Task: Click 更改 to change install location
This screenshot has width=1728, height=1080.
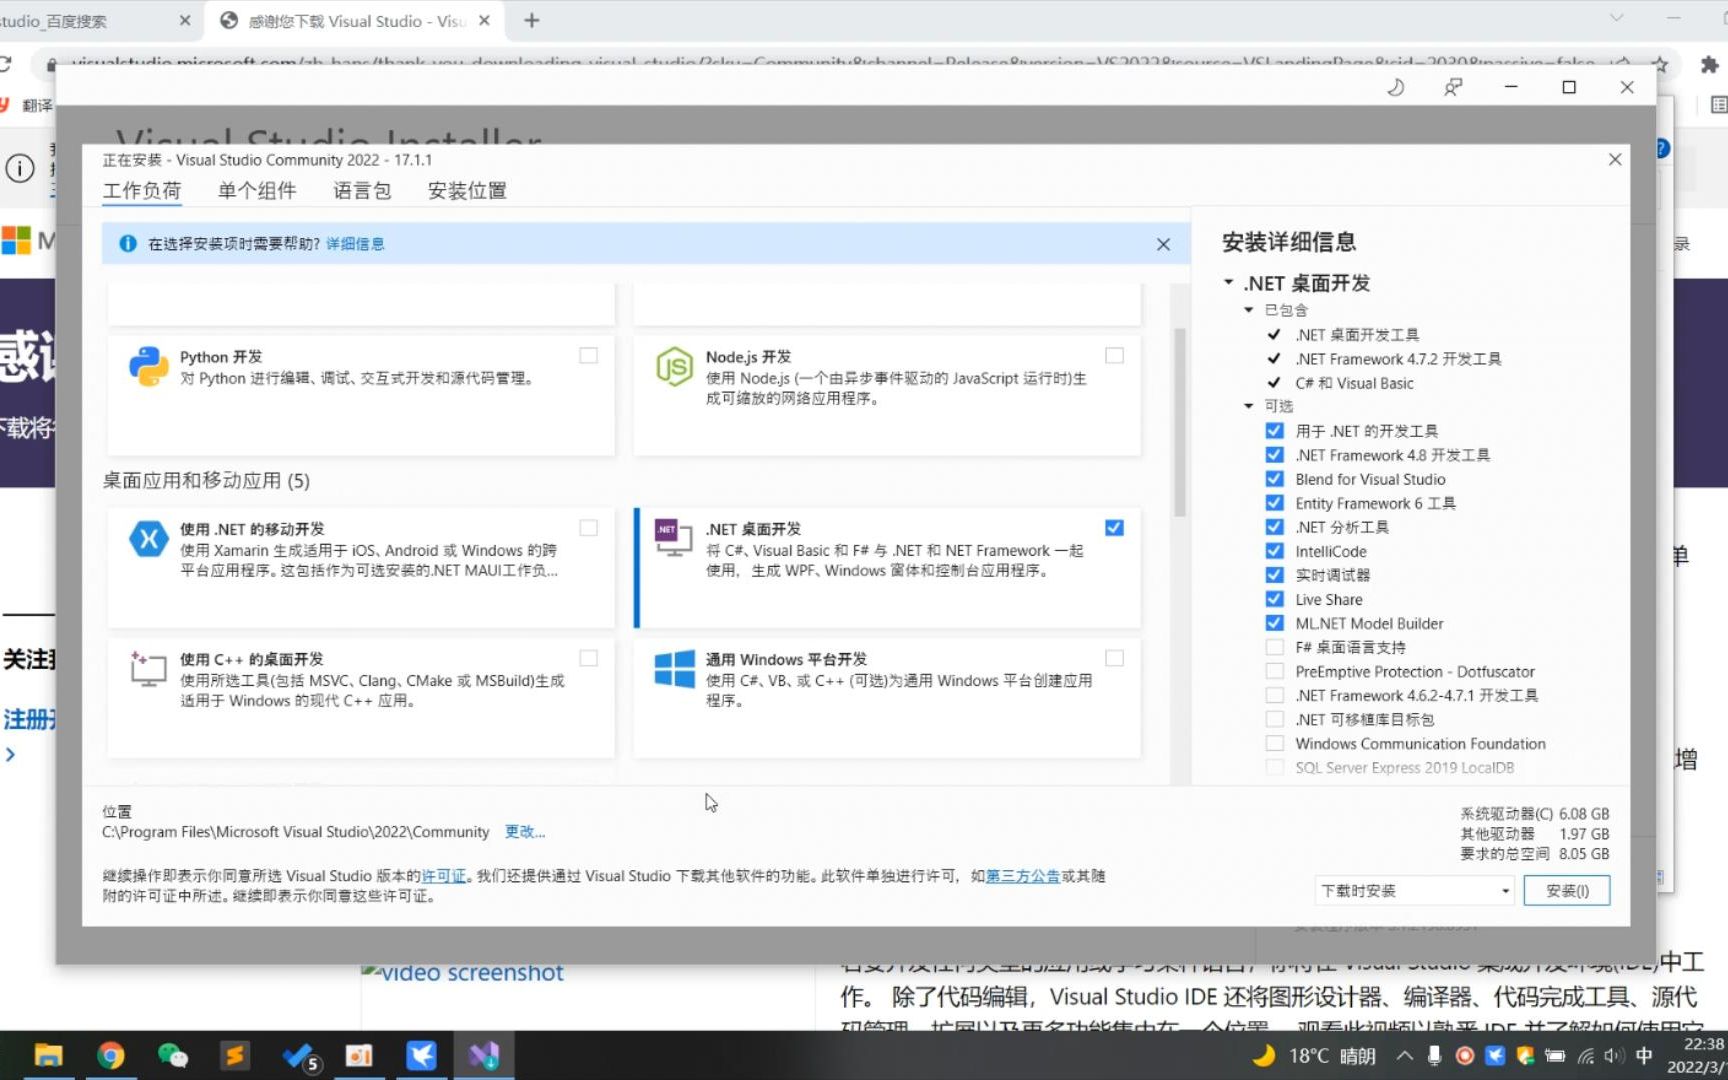Action: (524, 832)
